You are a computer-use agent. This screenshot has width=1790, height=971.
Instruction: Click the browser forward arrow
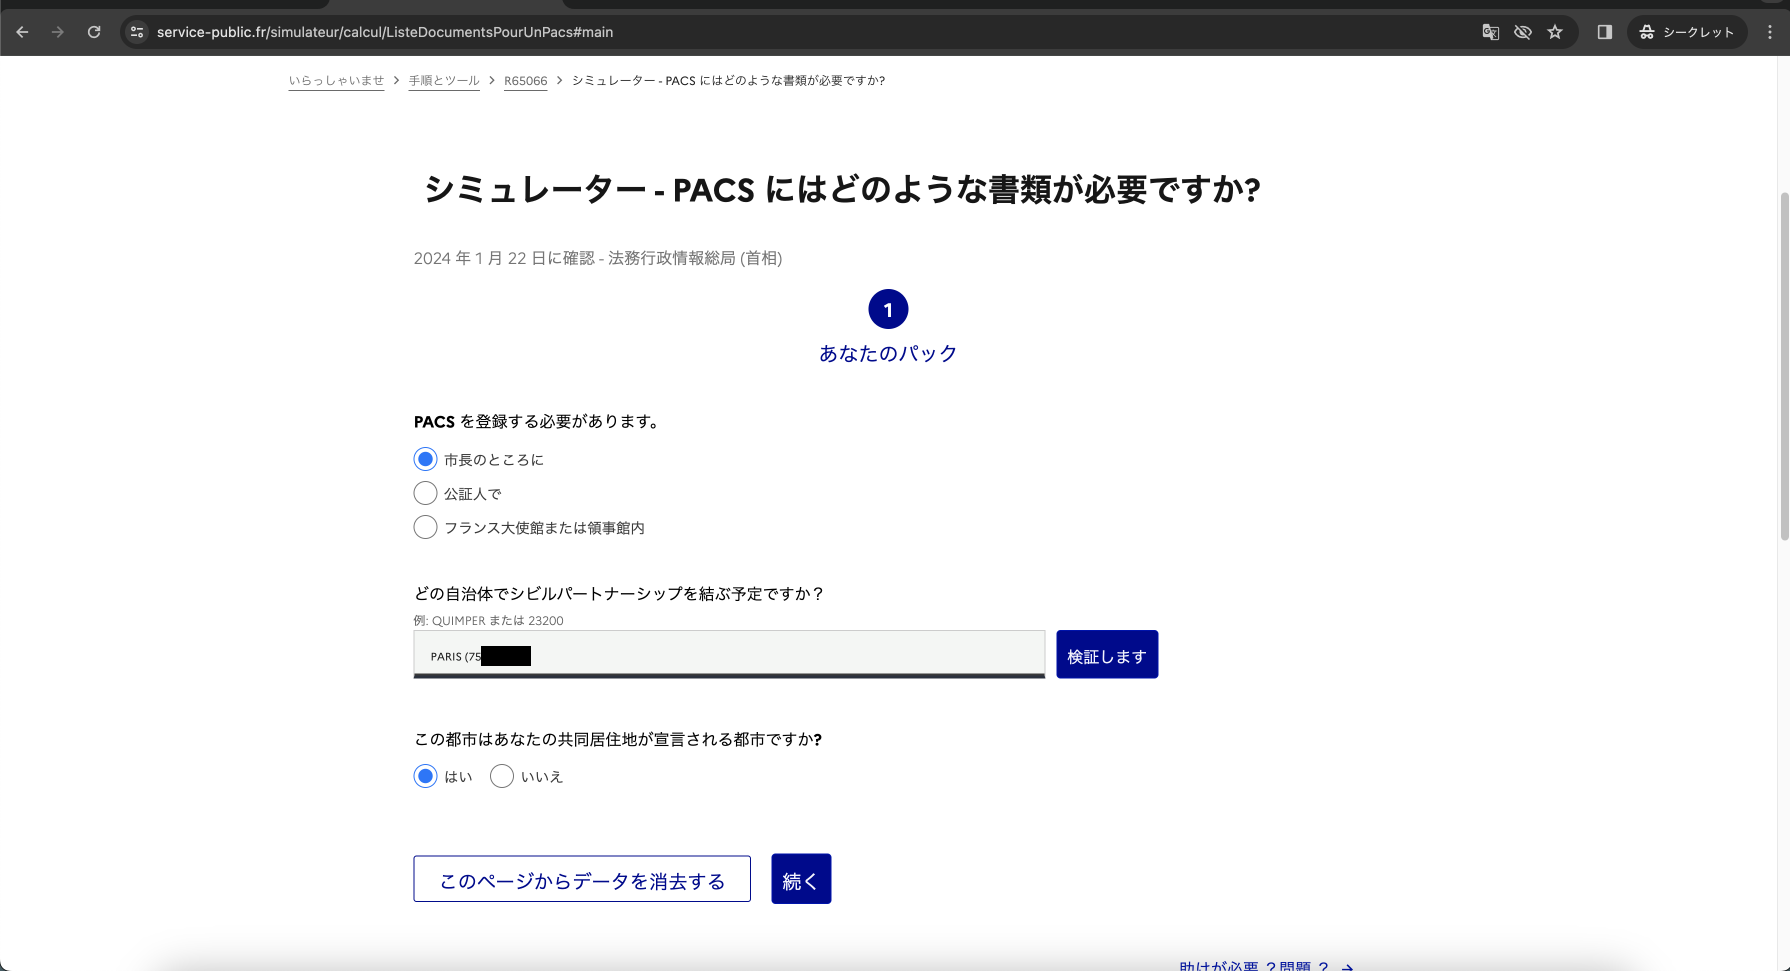click(58, 32)
